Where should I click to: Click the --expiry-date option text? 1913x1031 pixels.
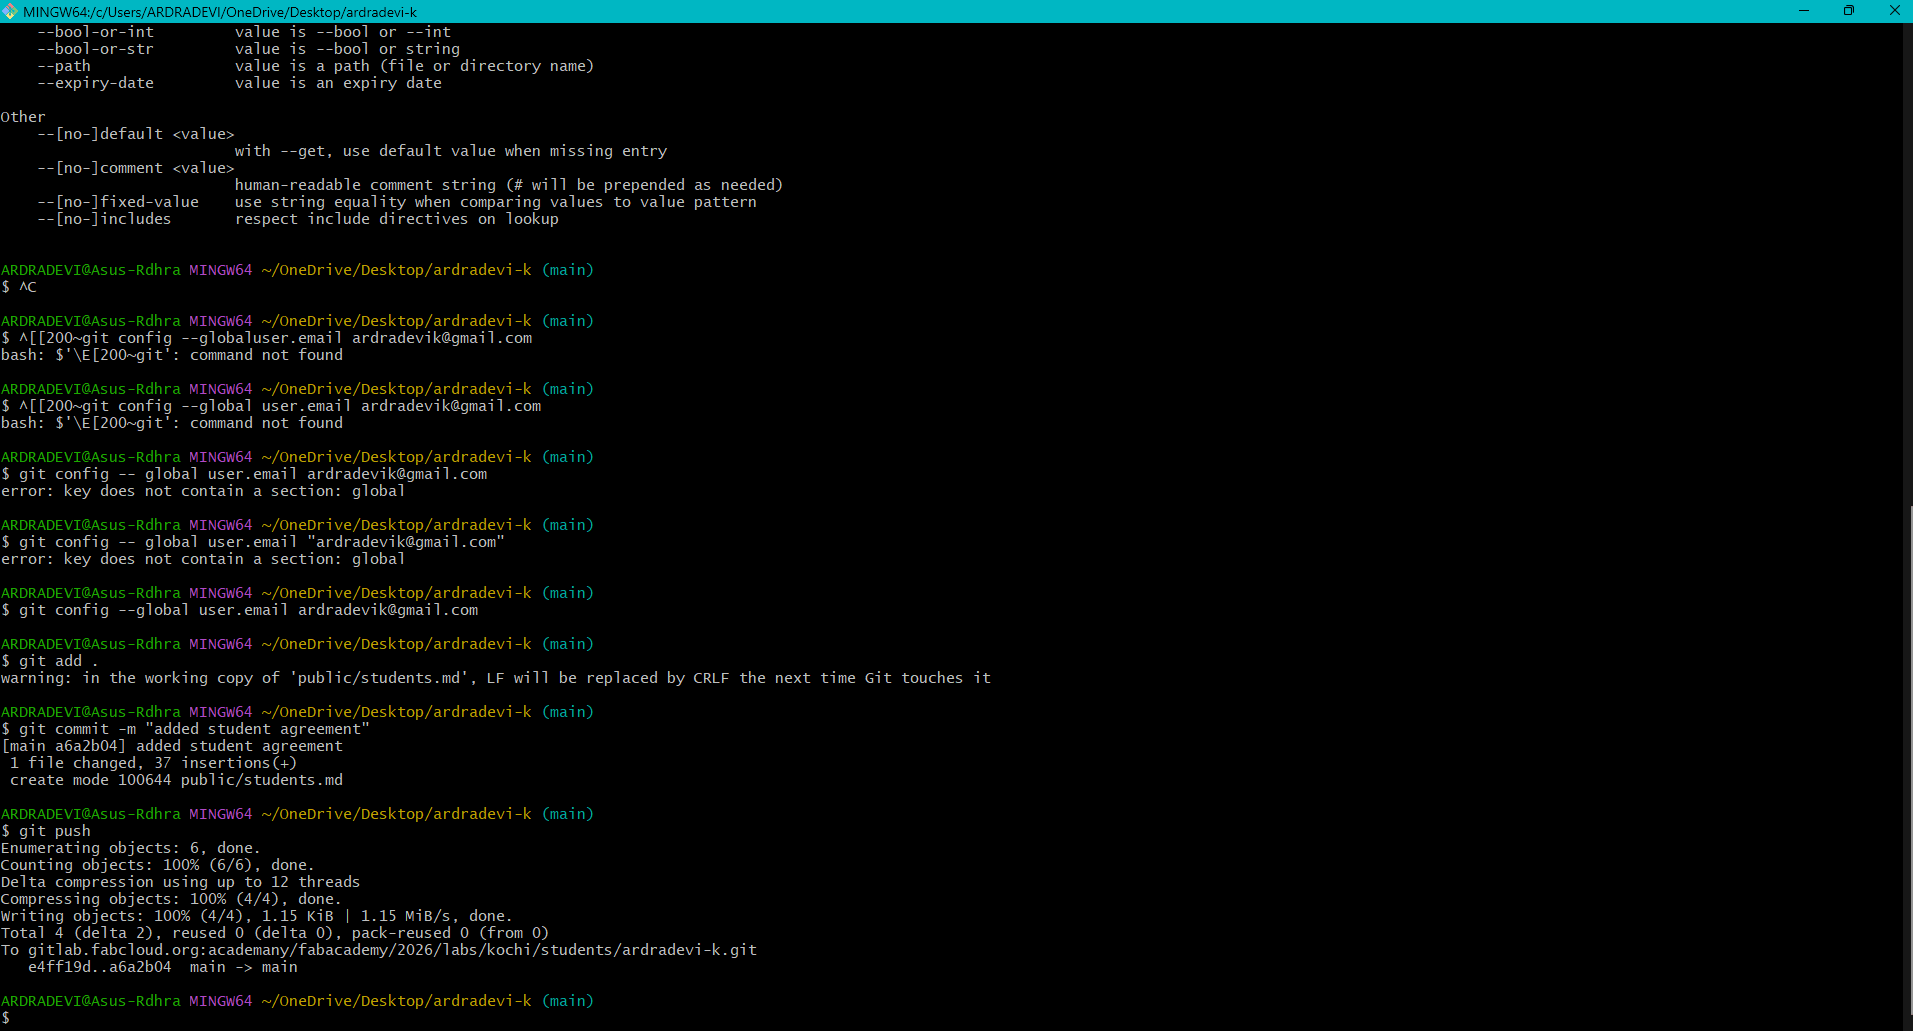coord(95,82)
